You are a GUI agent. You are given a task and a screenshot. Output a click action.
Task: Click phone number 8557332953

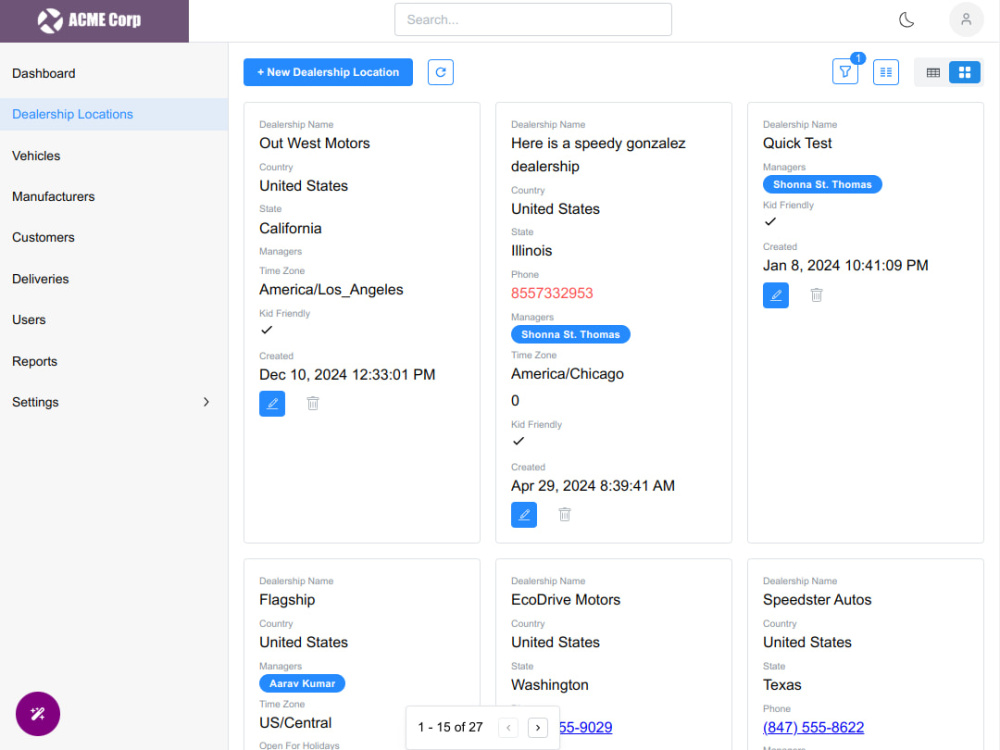pos(552,293)
